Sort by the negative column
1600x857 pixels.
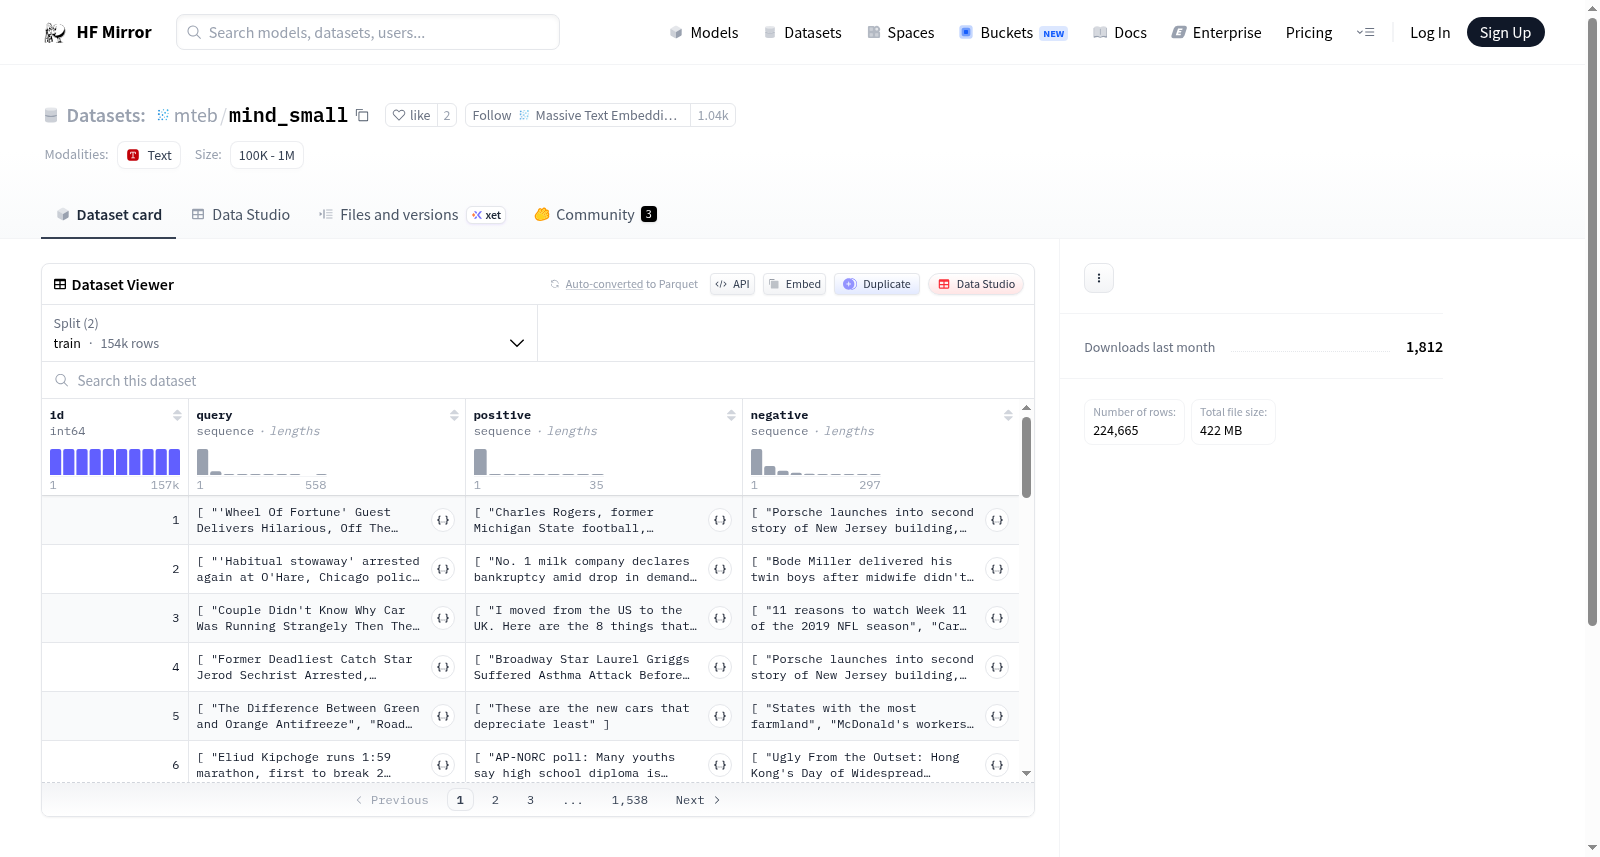(x=1008, y=415)
